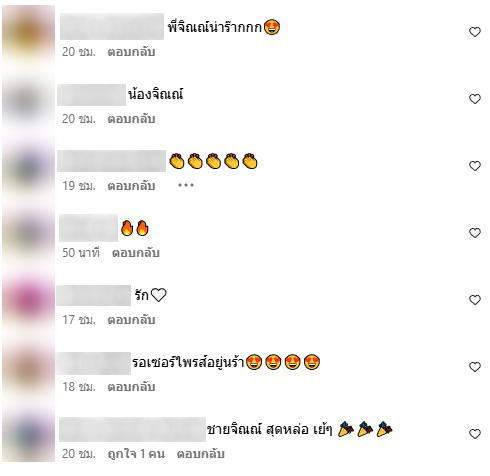Tap heart beside 'รอเซอร์ไพรส์อยู่นร้า' comment

(475, 367)
